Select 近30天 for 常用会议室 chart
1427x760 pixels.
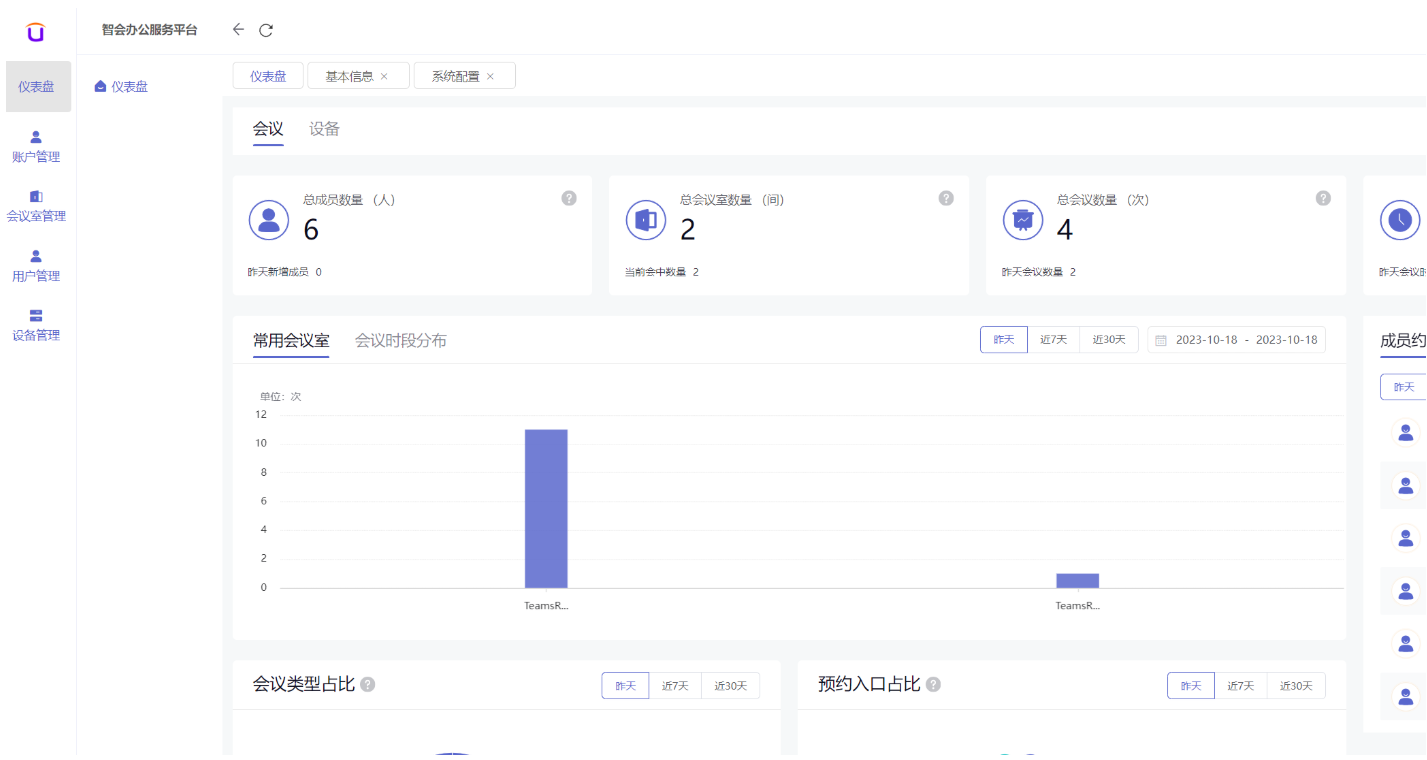1109,340
